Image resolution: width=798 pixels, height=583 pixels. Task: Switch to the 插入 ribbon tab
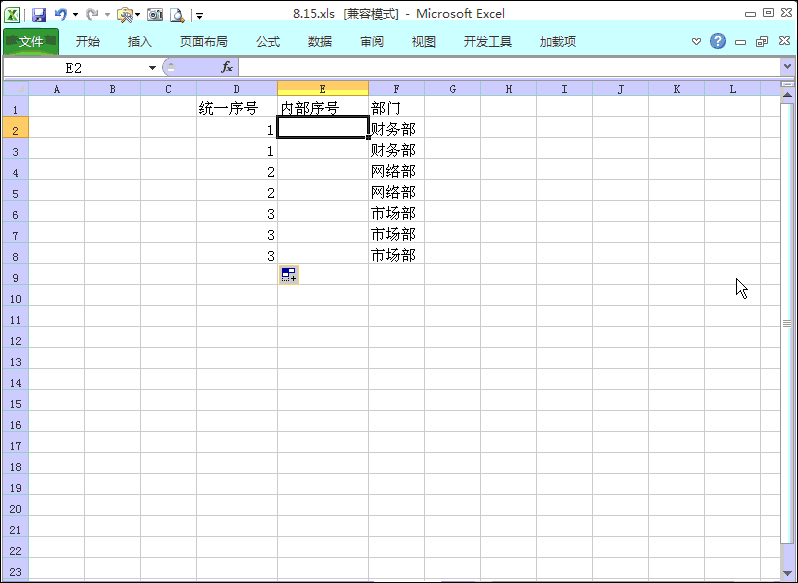139,42
